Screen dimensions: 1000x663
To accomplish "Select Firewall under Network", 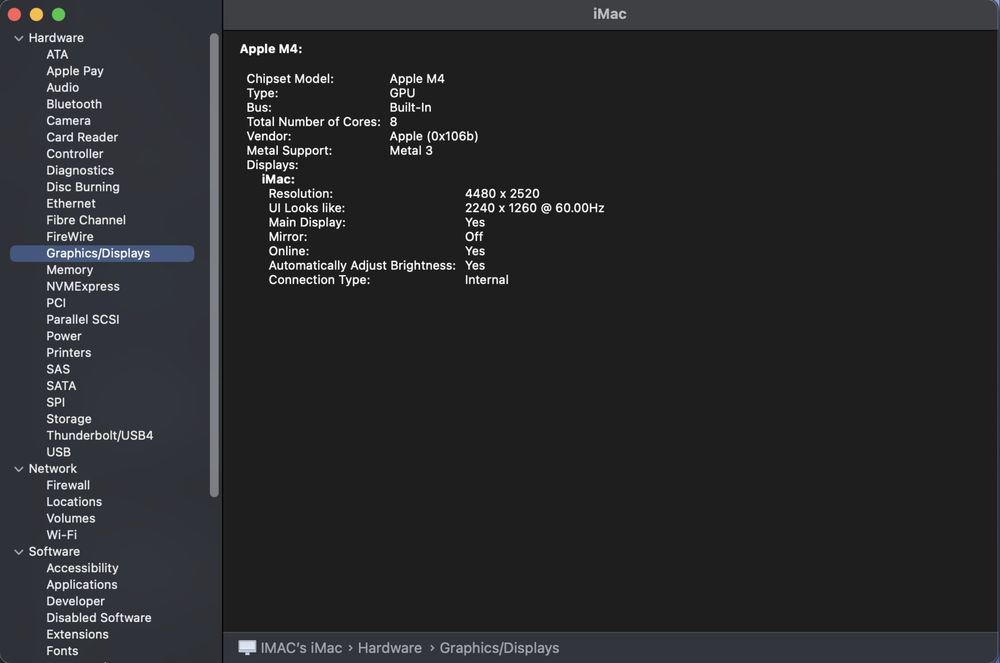I will [x=68, y=486].
